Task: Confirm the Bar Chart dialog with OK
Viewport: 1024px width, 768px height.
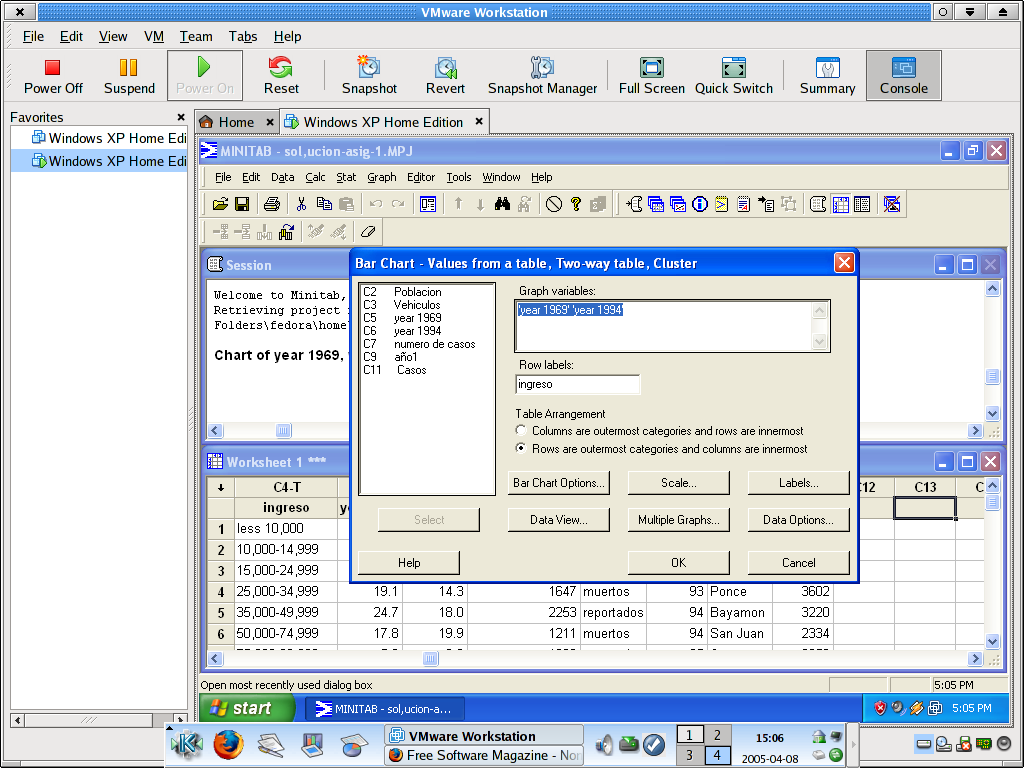Action: pyautogui.click(x=679, y=562)
